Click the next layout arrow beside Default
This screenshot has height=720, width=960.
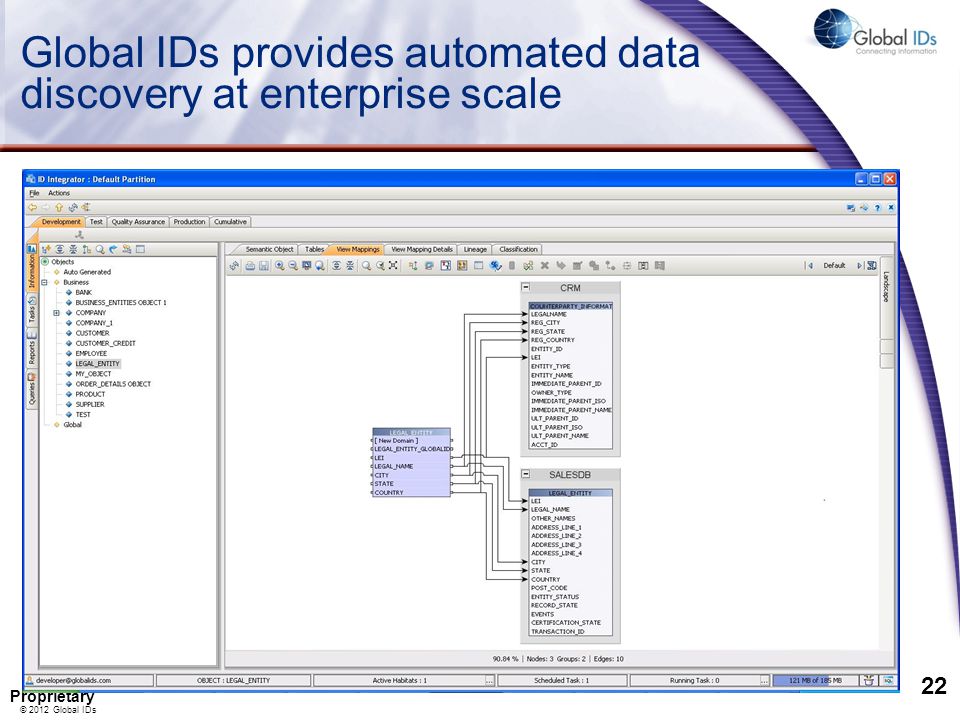tap(859, 266)
